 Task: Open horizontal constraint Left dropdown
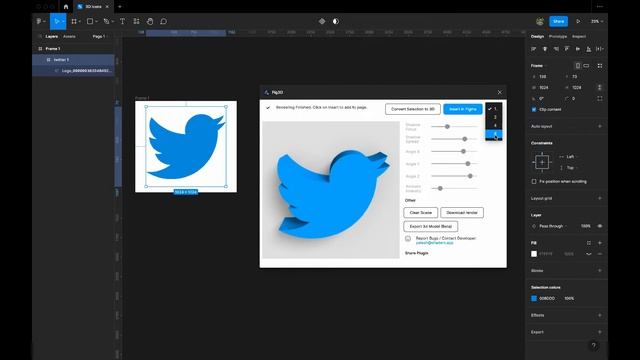click(569, 157)
